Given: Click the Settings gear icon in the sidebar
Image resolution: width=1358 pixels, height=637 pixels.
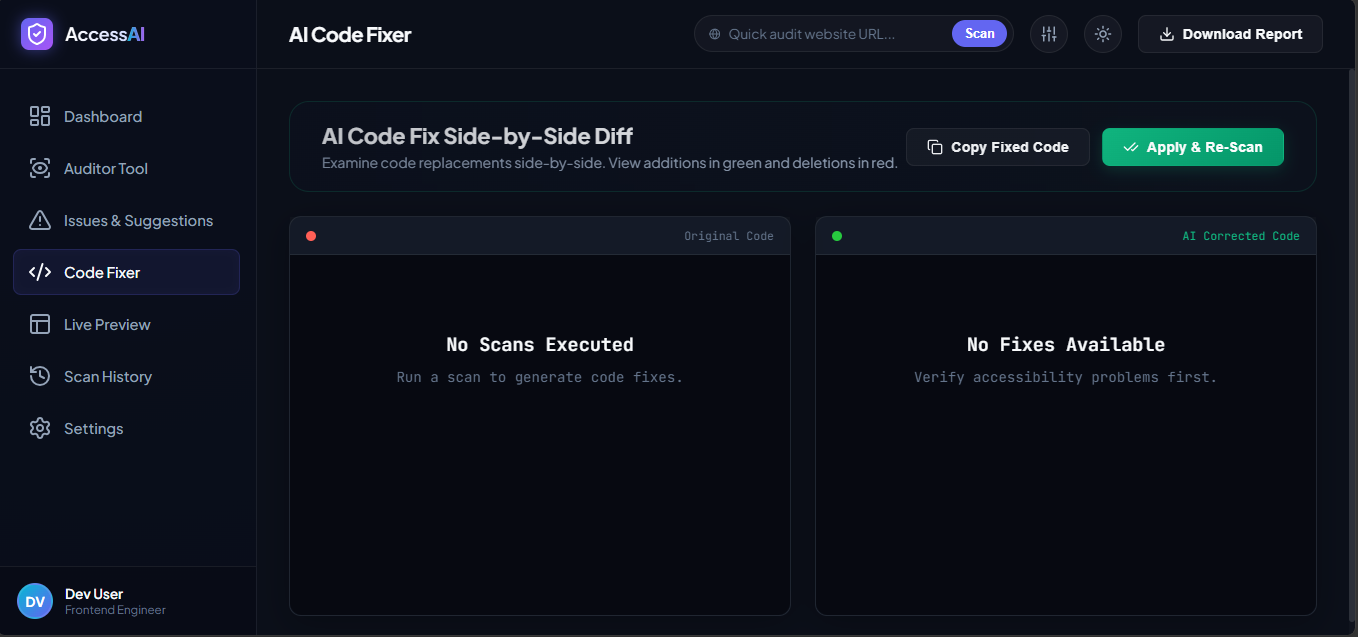Looking at the screenshot, I should point(40,428).
